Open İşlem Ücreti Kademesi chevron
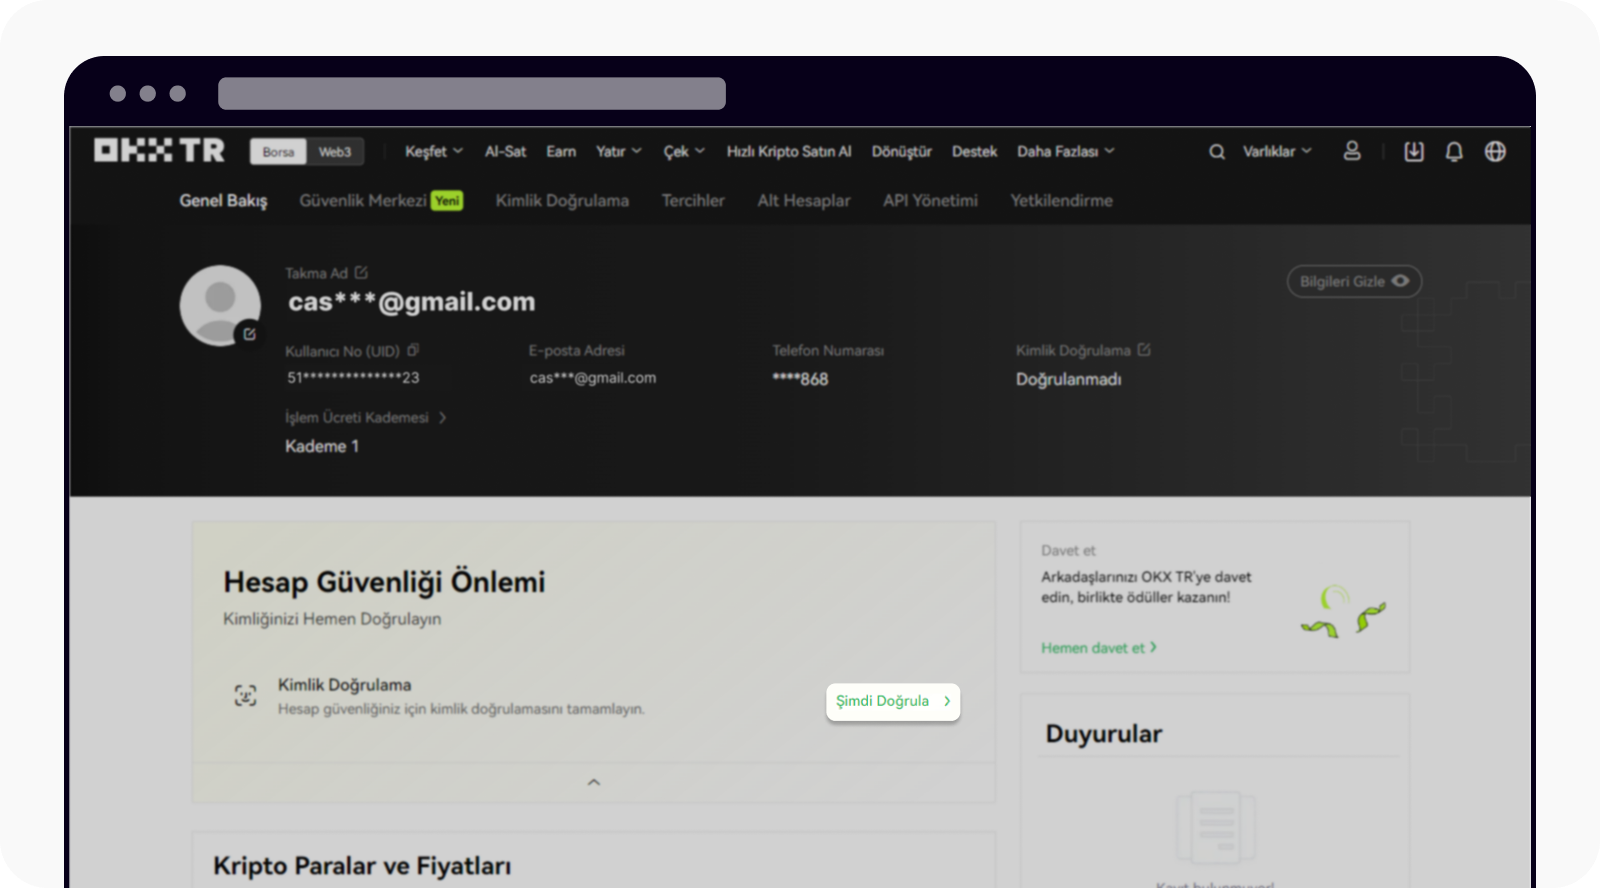This screenshot has width=1600, height=888. click(x=442, y=417)
